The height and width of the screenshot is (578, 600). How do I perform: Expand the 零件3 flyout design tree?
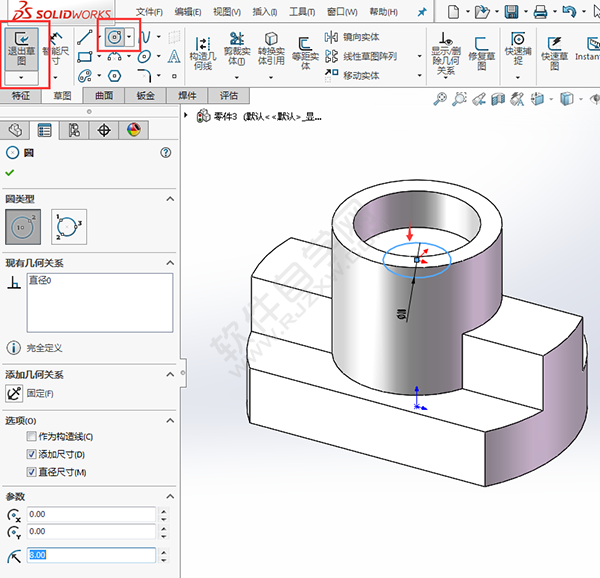click(186, 115)
